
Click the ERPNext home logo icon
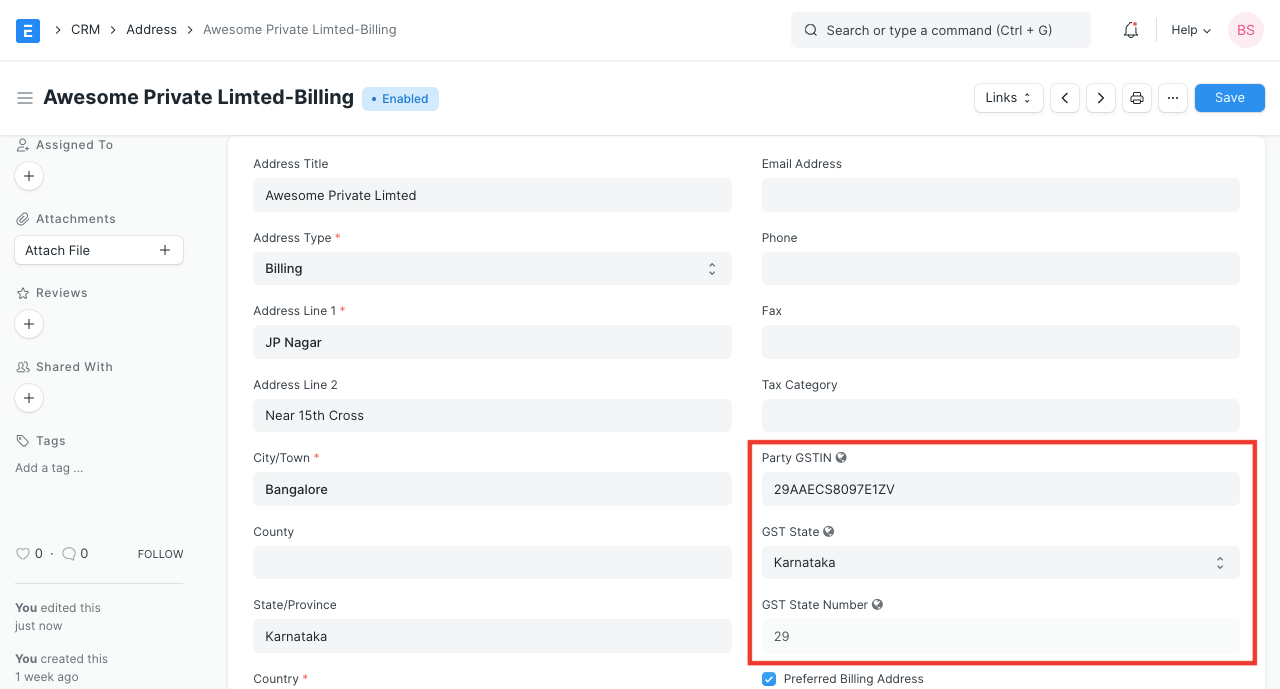(28, 30)
